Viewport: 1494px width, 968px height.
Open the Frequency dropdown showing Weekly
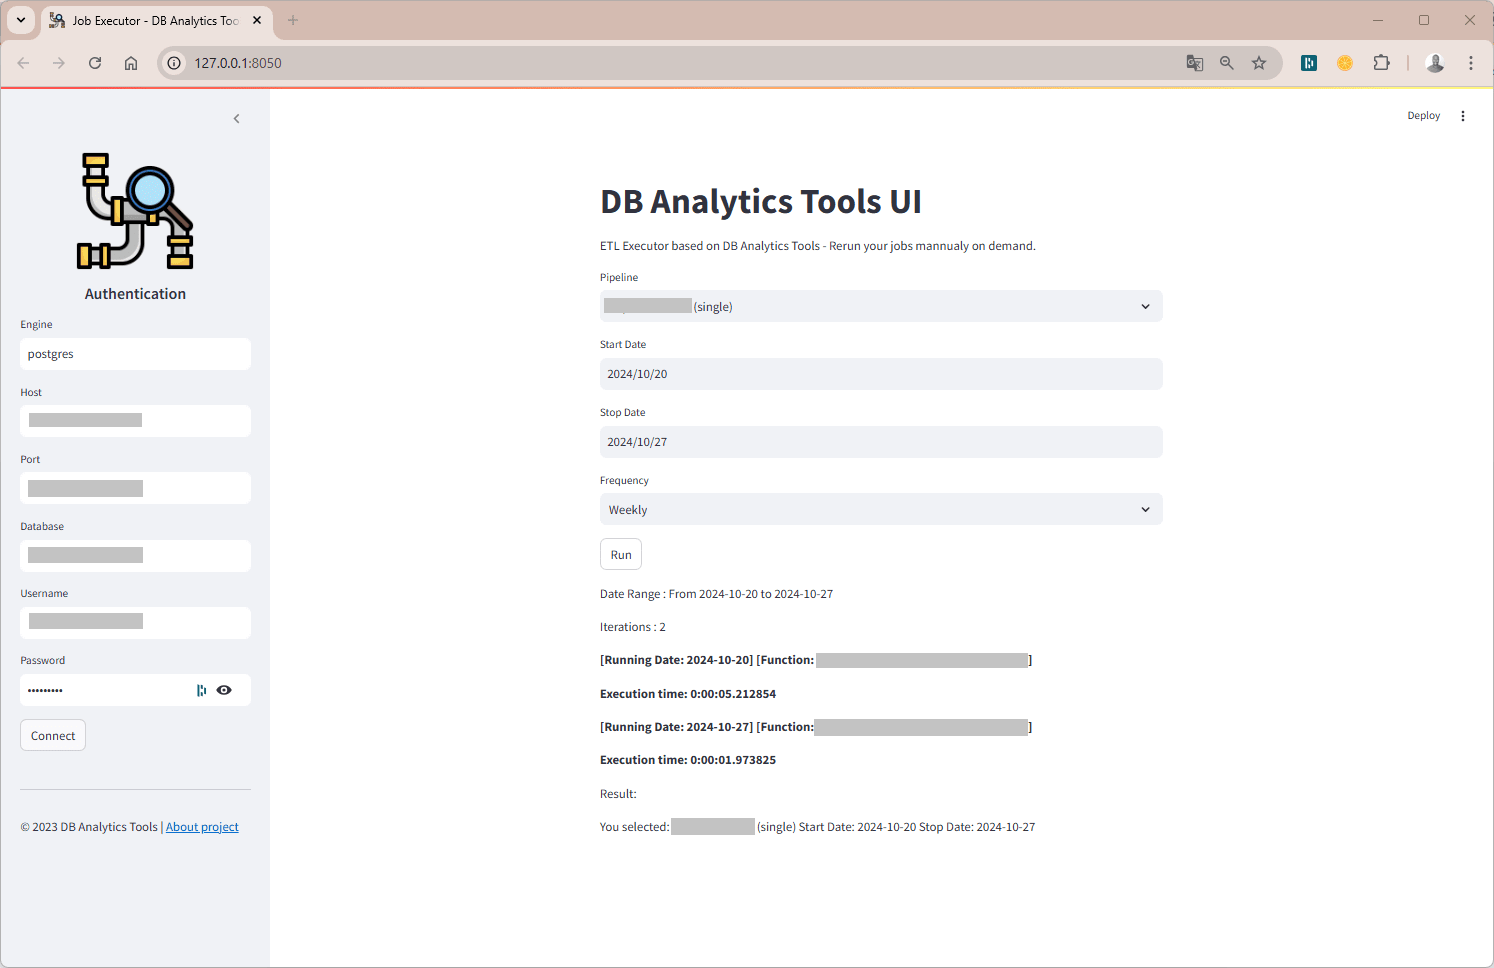coord(881,509)
